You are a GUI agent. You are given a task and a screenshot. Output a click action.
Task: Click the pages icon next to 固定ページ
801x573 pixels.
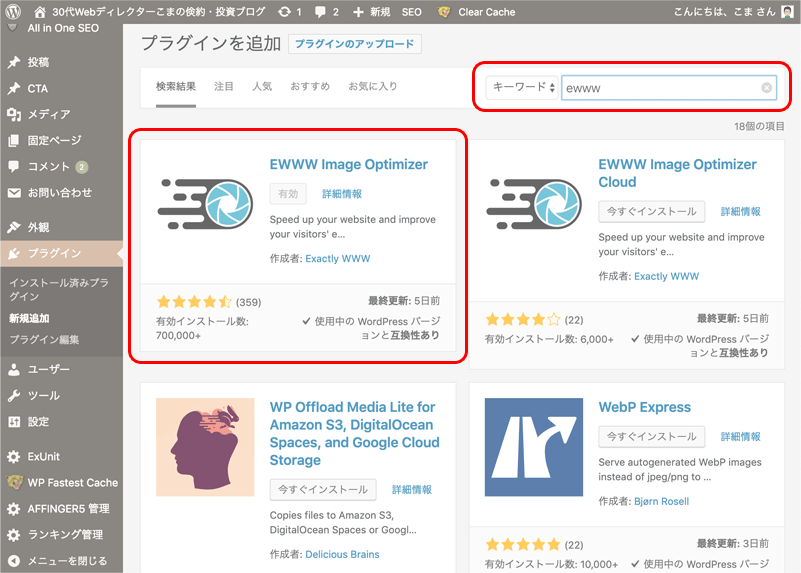[14, 140]
